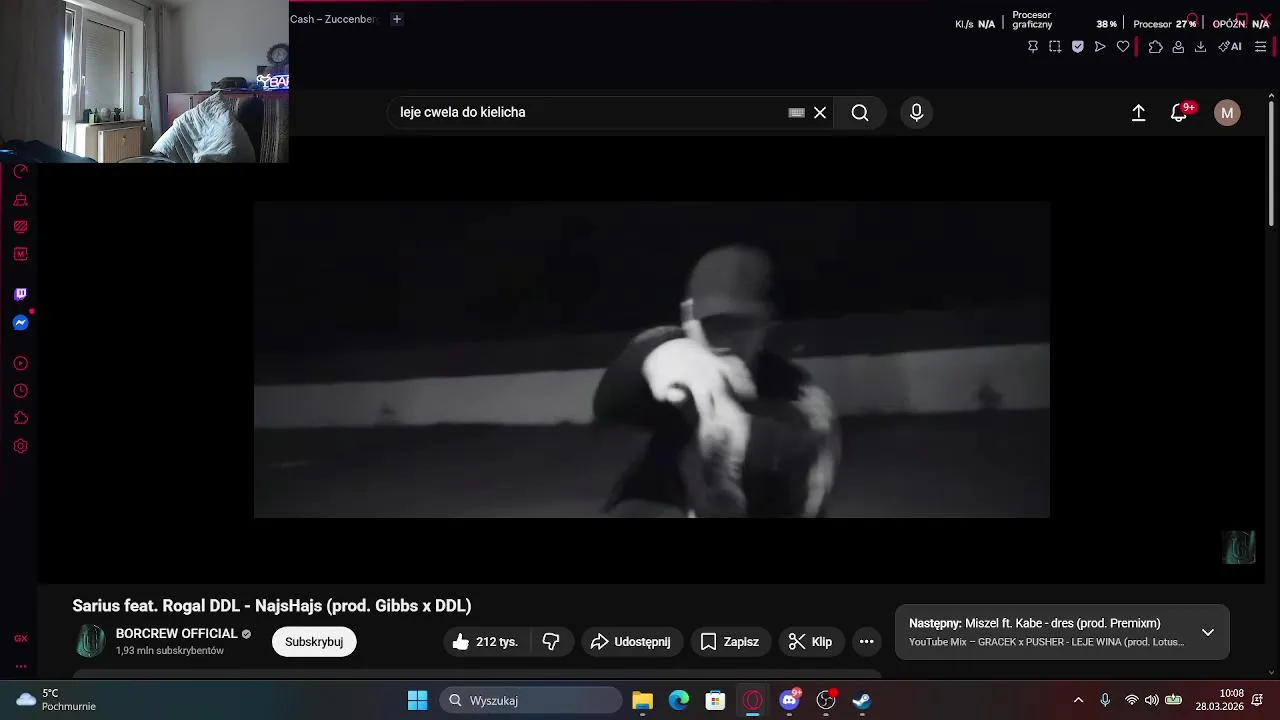Click the video player area
1280x720 pixels.
(x=652, y=359)
